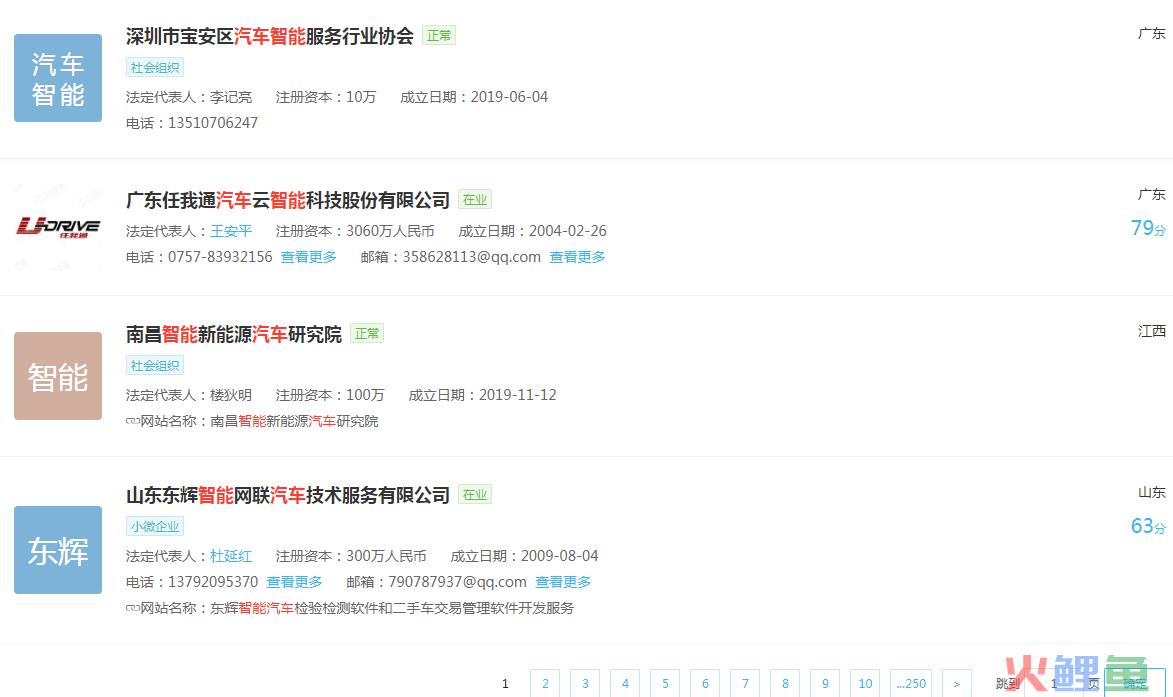View more emails for 790787937@qq.com
Image resolution: width=1173 pixels, height=697 pixels.
point(563,582)
